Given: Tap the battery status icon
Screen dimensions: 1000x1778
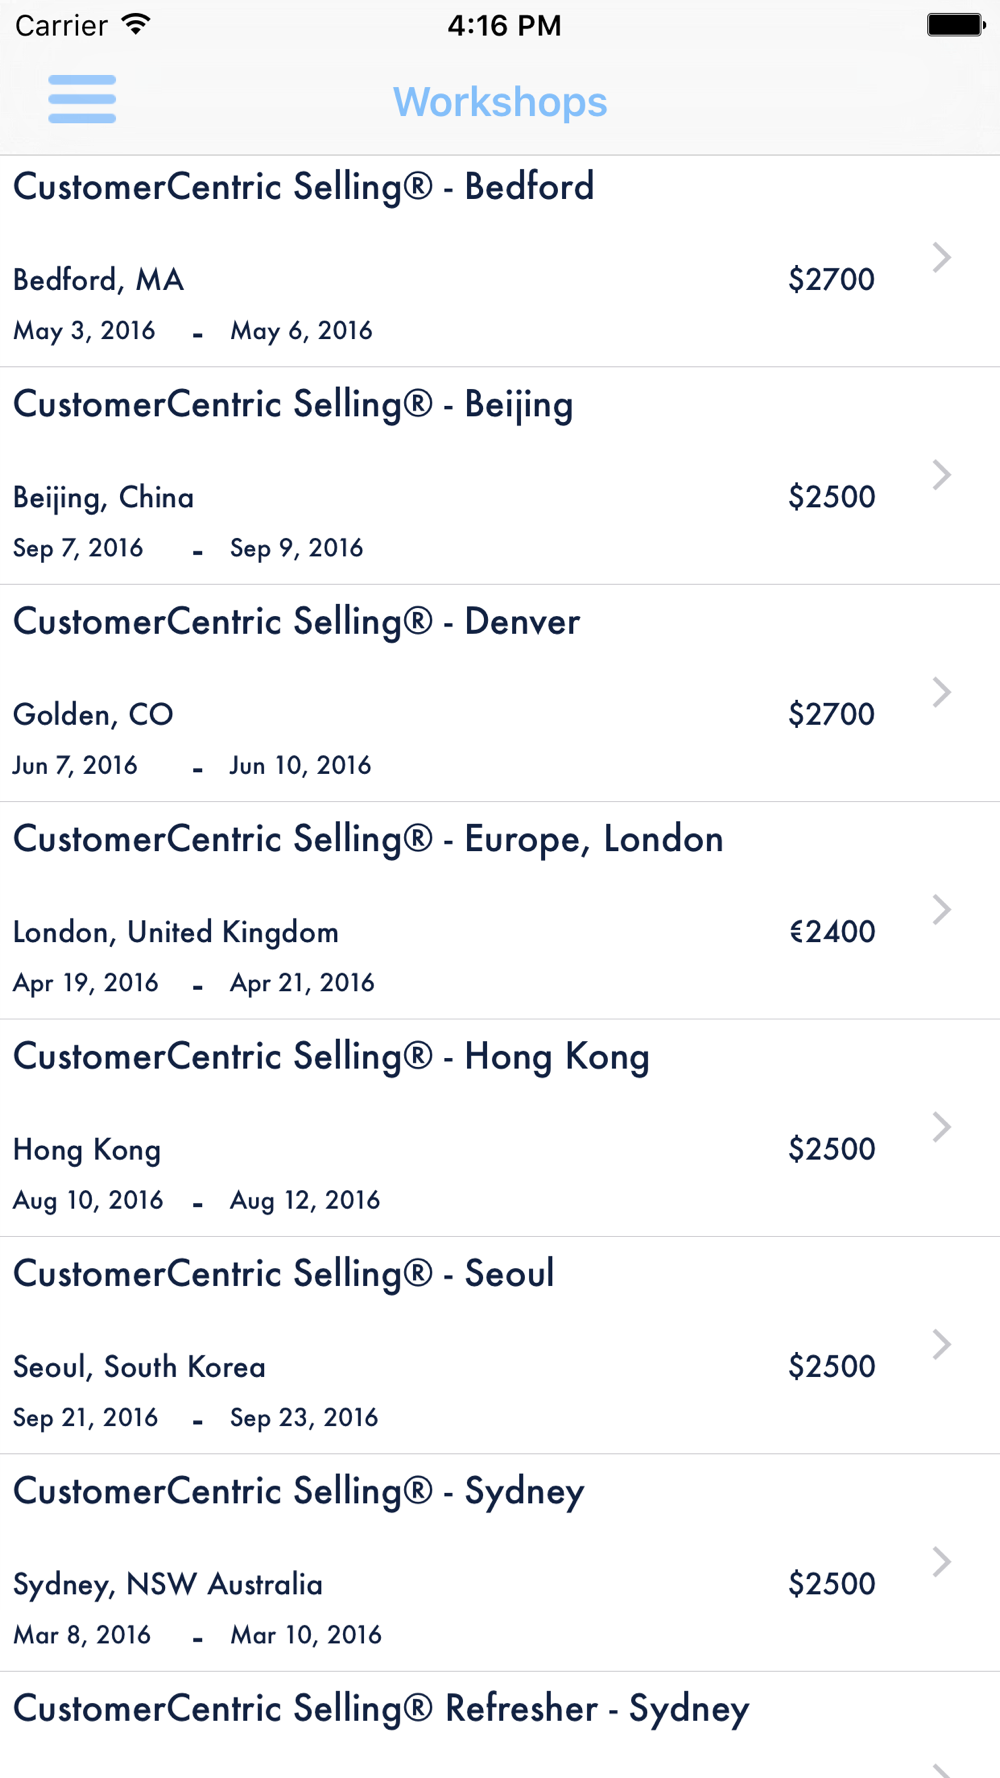Looking at the screenshot, I should click(x=956, y=25).
